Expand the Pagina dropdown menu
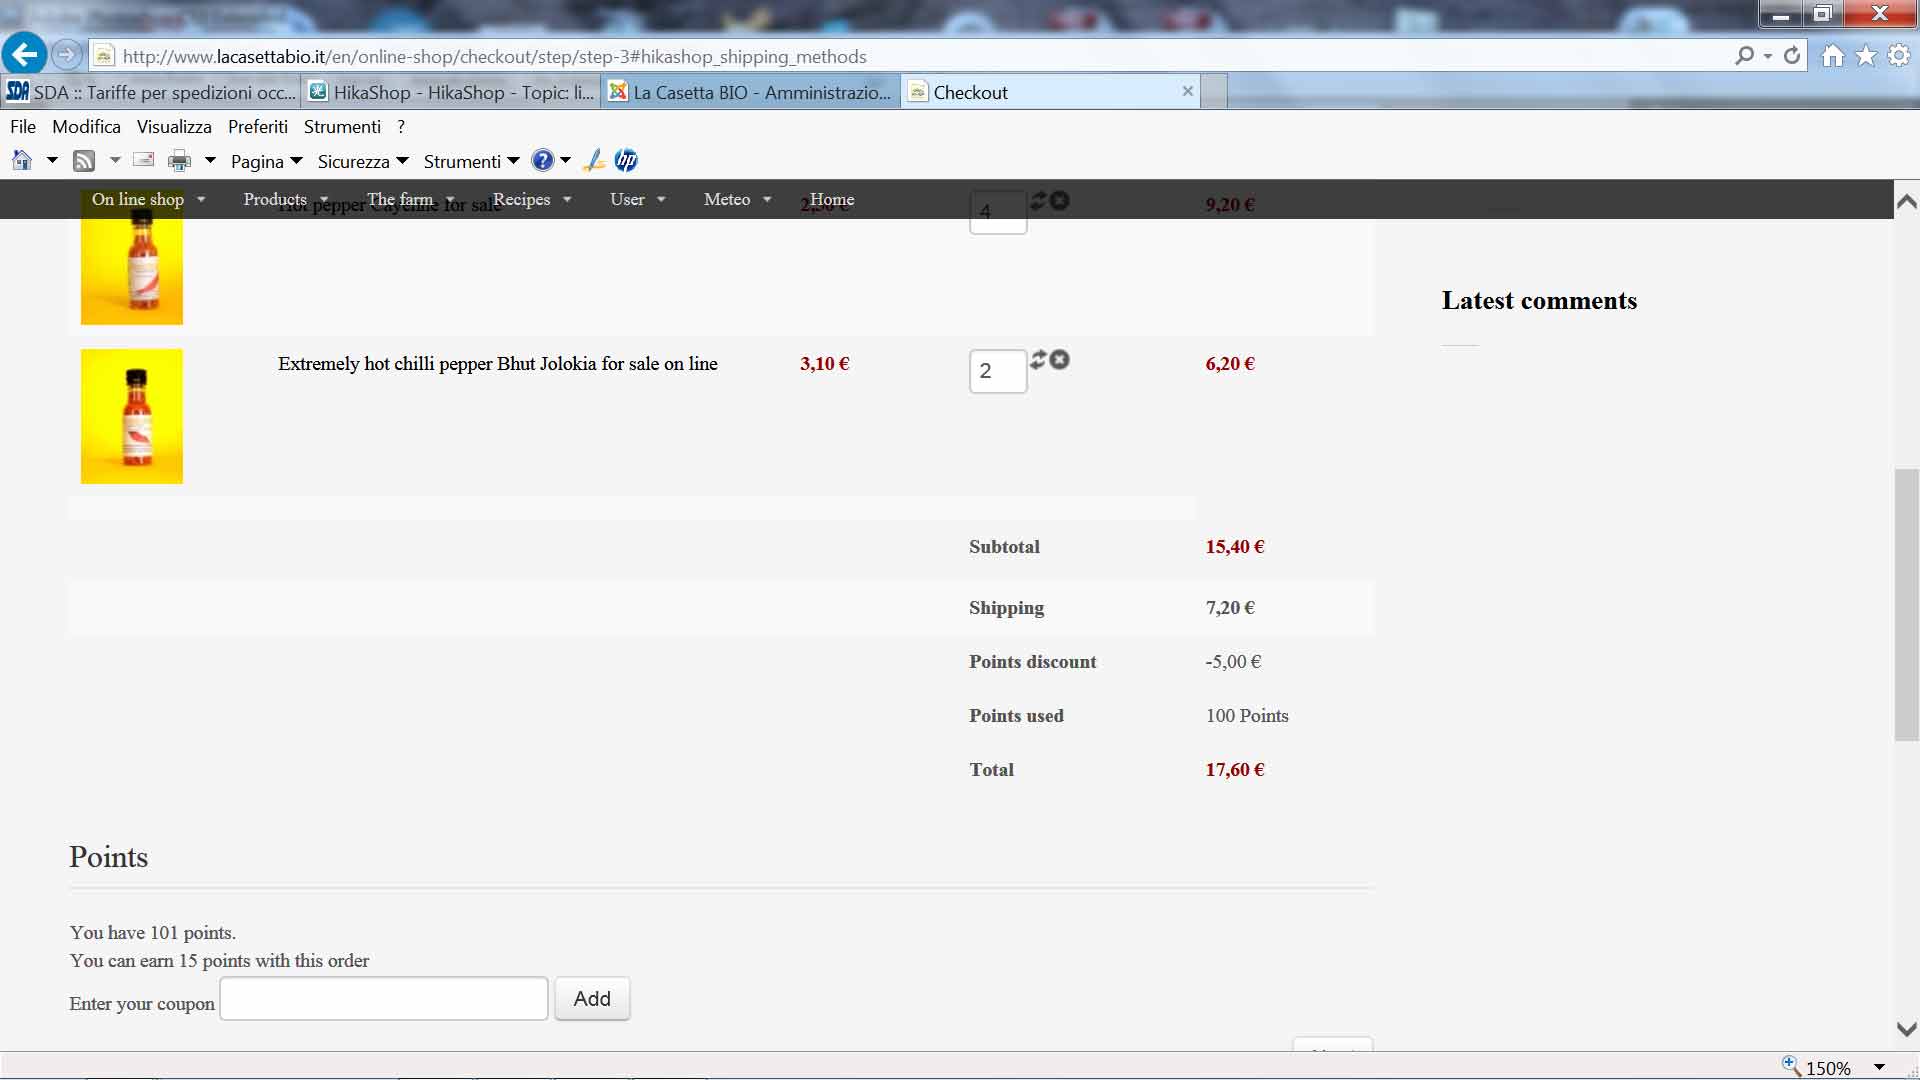Viewport: 1920px width, 1080px height. 266,162
